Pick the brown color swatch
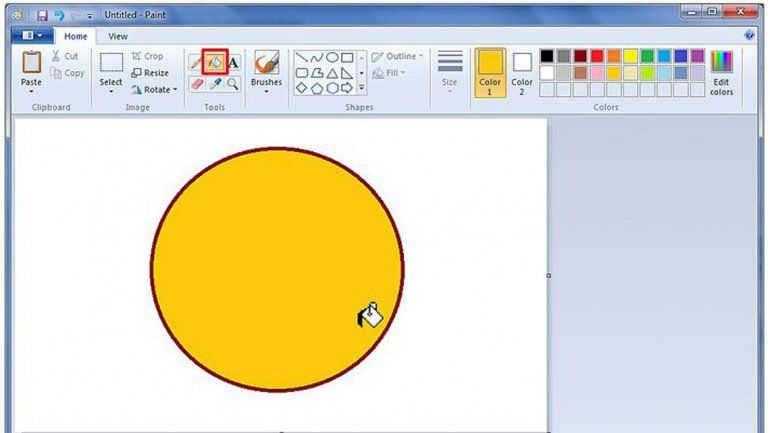The height and width of the screenshot is (433, 770). (x=580, y=73)
